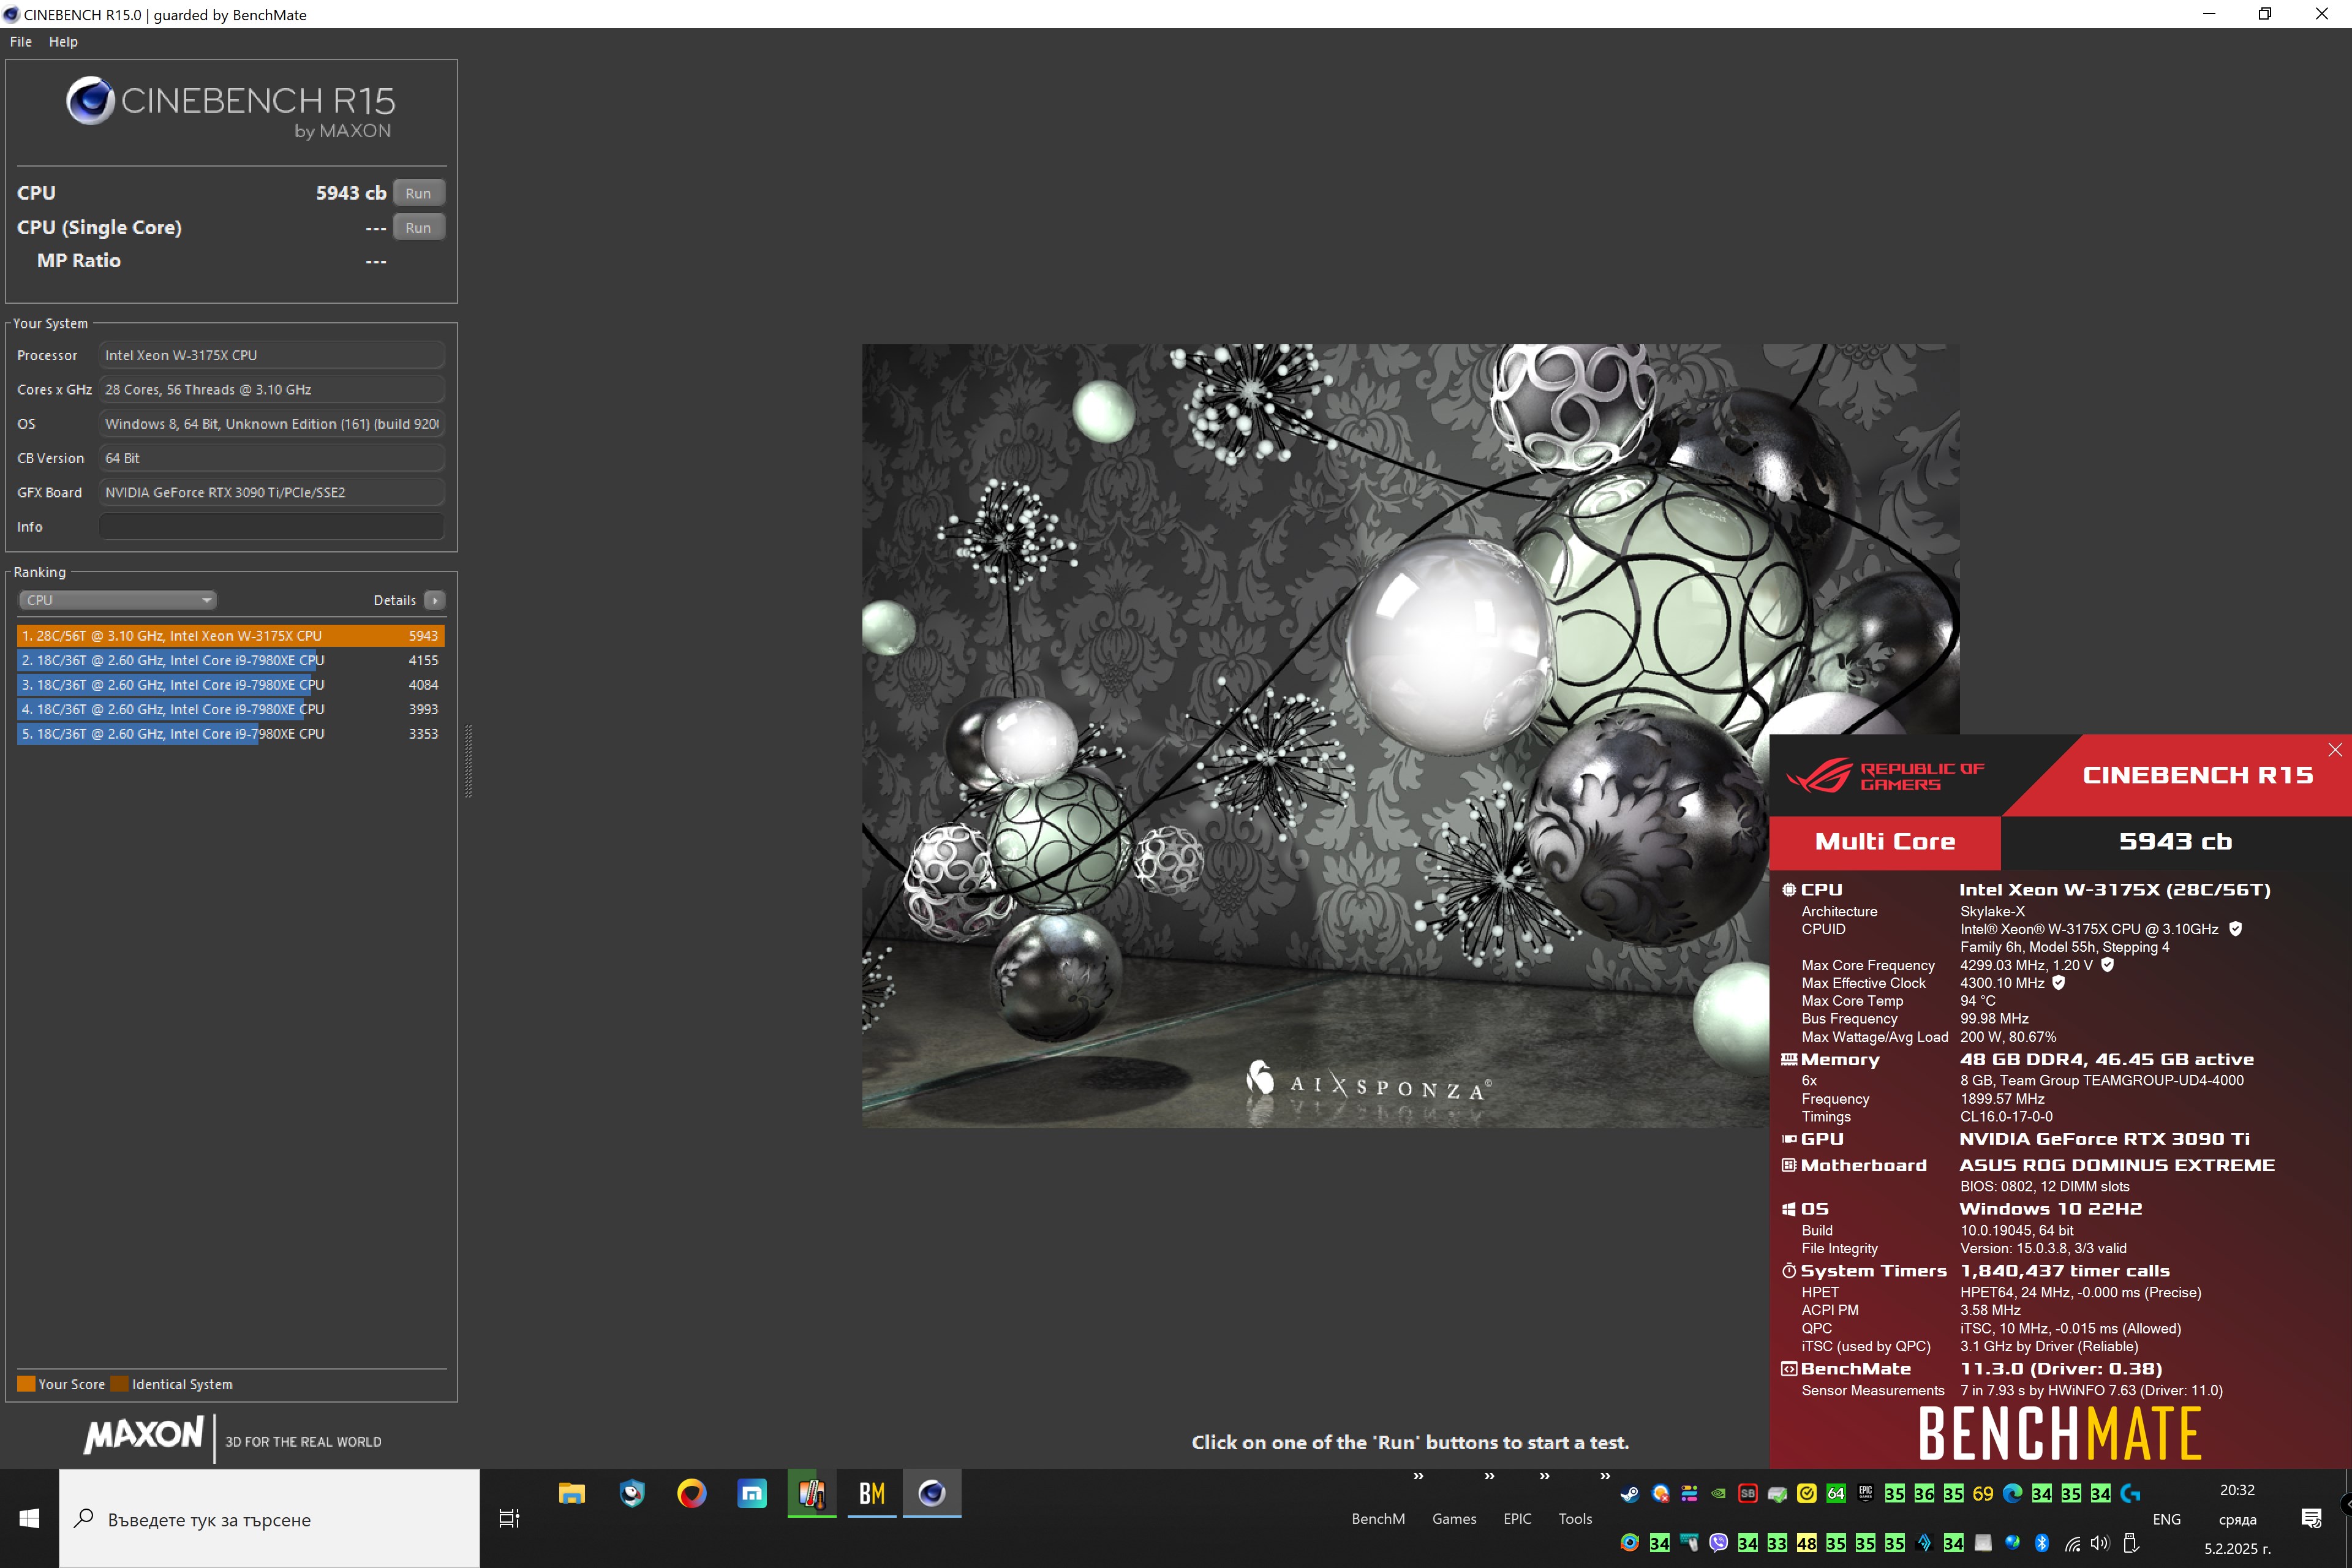
Task: Open File Explorer from the taskbar
Action: tap(572, 1493)
